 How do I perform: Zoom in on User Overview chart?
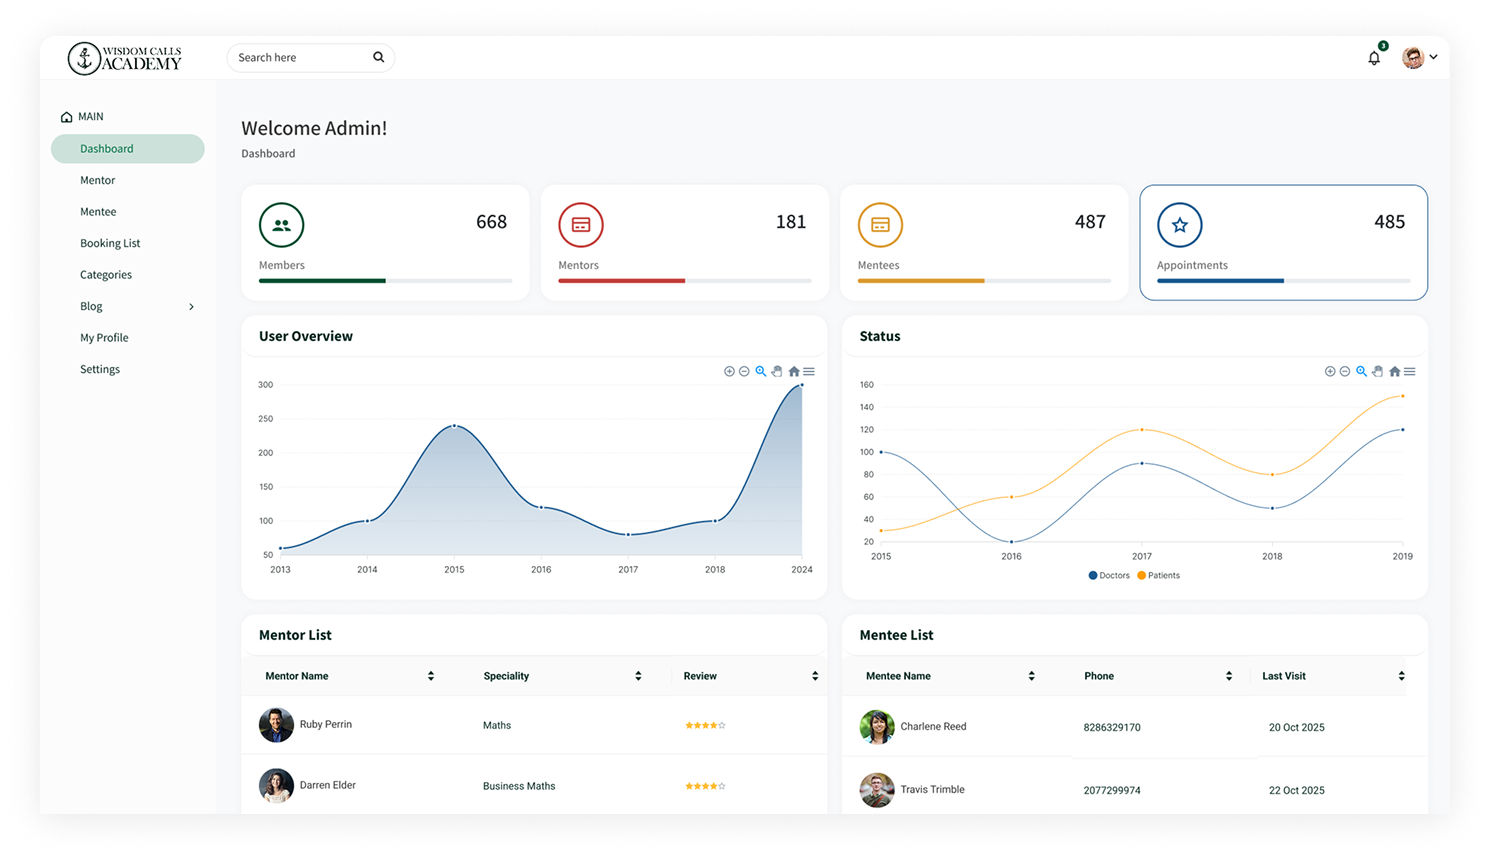pos(729,371)
